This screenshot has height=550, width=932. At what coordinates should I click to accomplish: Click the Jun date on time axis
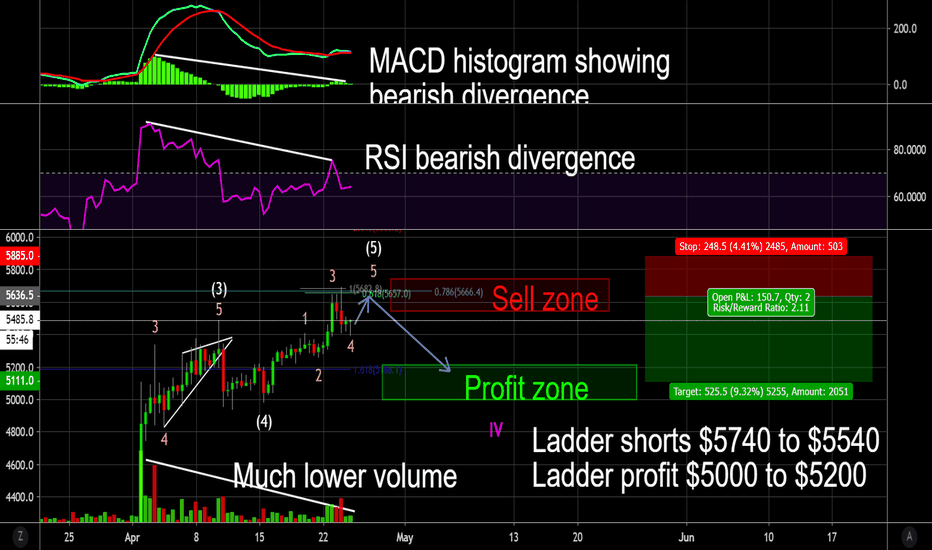pos(687,538)
